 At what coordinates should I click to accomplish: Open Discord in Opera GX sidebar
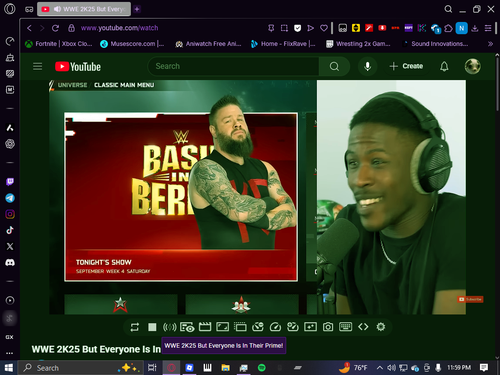tap(10, 262)
